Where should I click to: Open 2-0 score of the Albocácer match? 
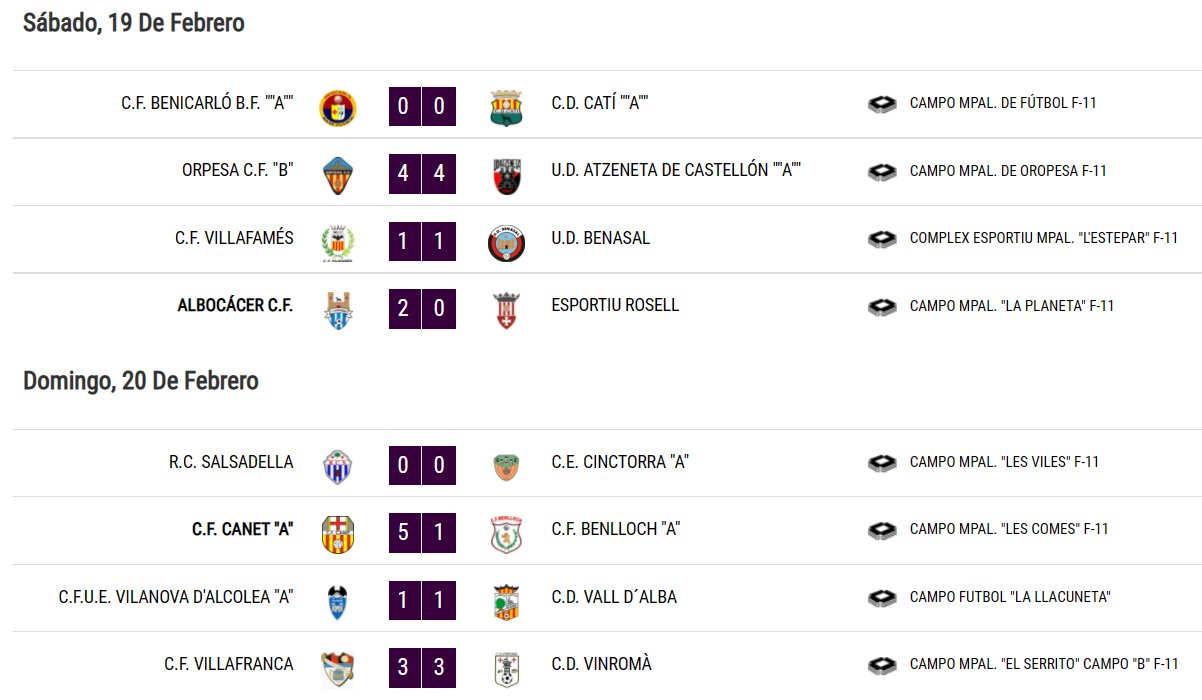click(422, 308)
